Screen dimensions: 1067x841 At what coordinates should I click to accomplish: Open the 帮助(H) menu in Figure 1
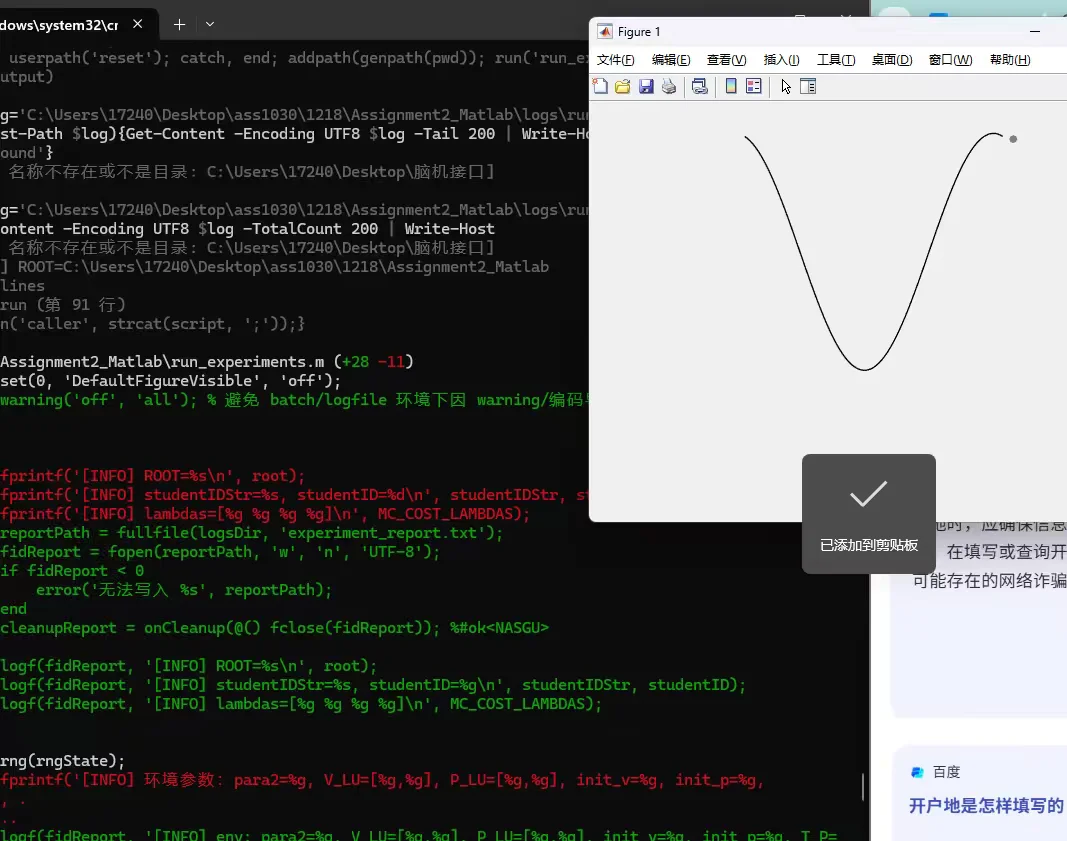[1010, 60]
